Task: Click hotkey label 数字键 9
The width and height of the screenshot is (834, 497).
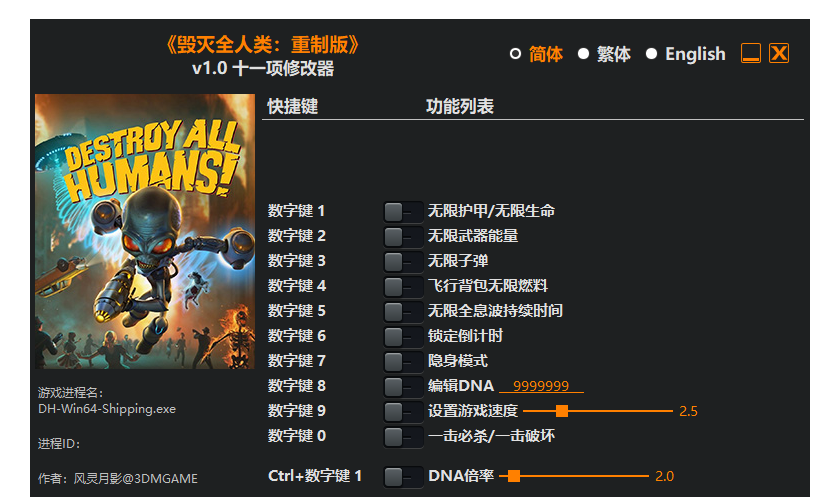Action: (296, 411)
